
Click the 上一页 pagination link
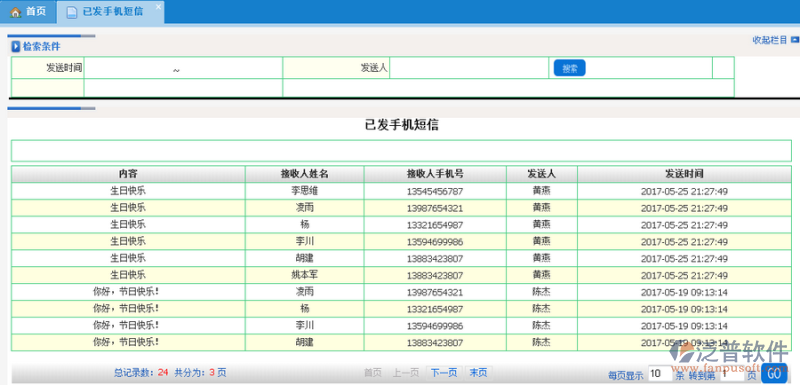tap(406, 373)
